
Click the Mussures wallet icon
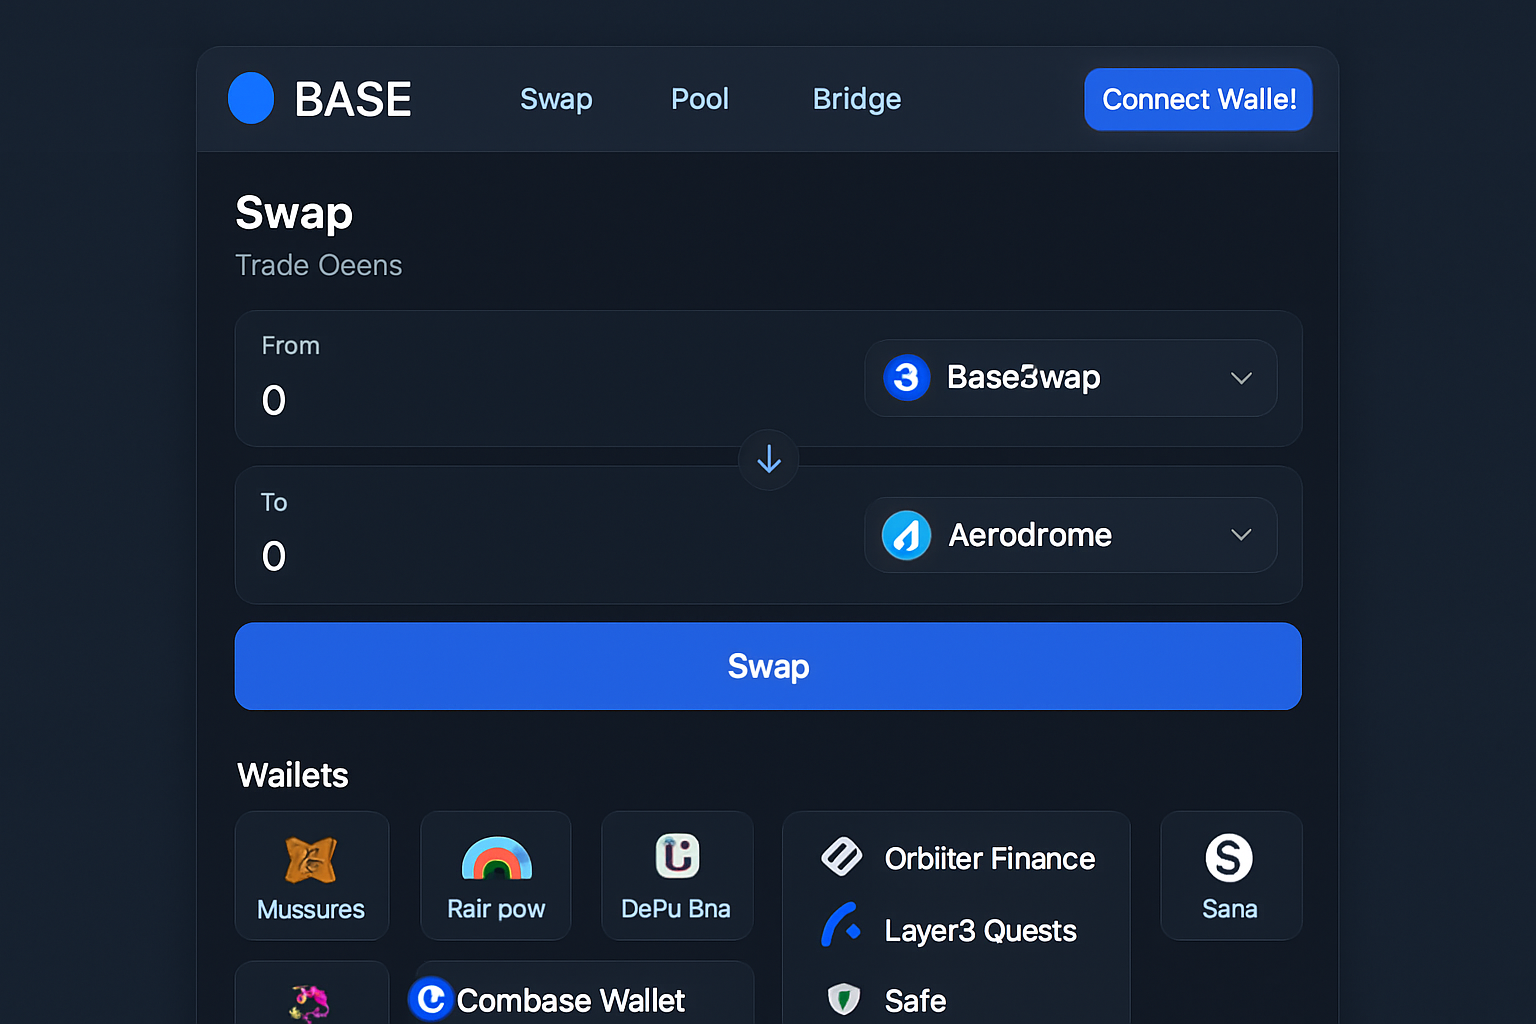pos(311,859)
